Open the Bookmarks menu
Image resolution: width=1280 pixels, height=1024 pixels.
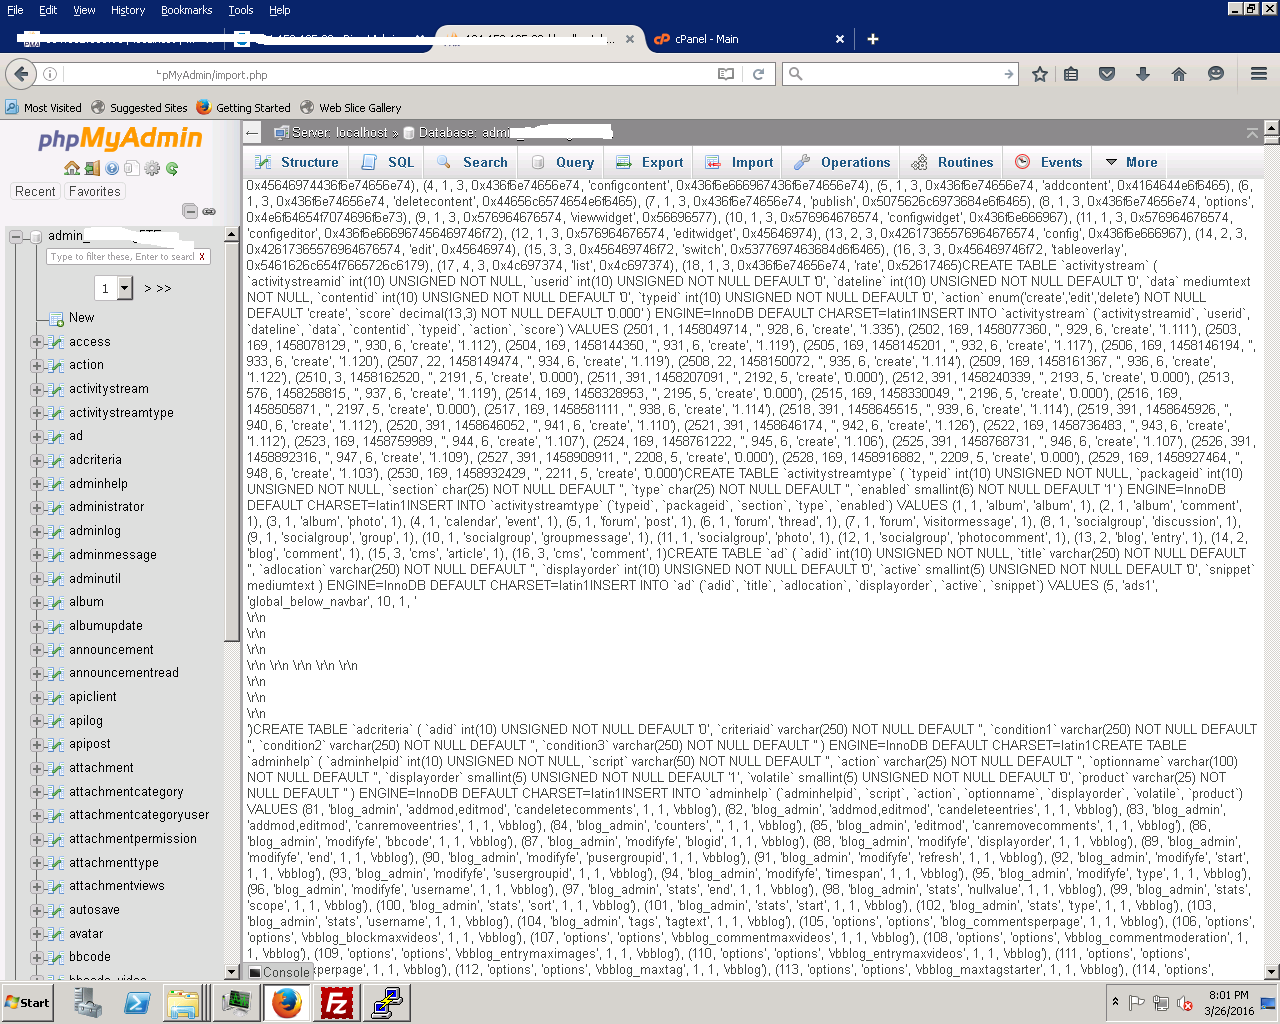(x=187, y=10)
